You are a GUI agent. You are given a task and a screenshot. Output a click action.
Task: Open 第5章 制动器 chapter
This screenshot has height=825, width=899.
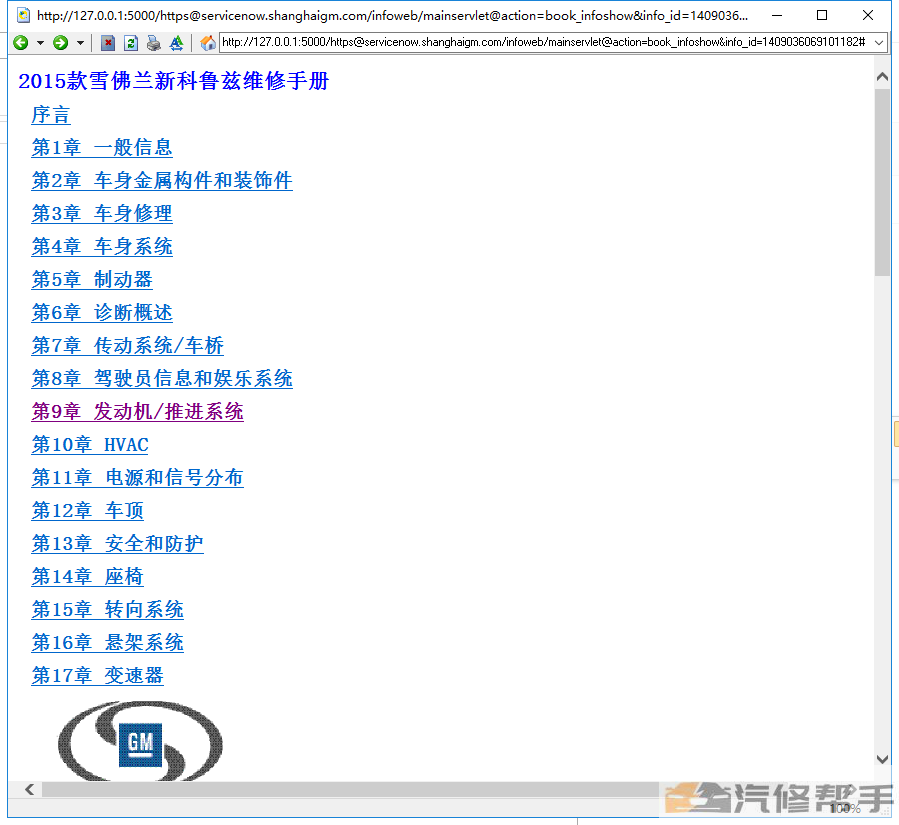point(92,280)
